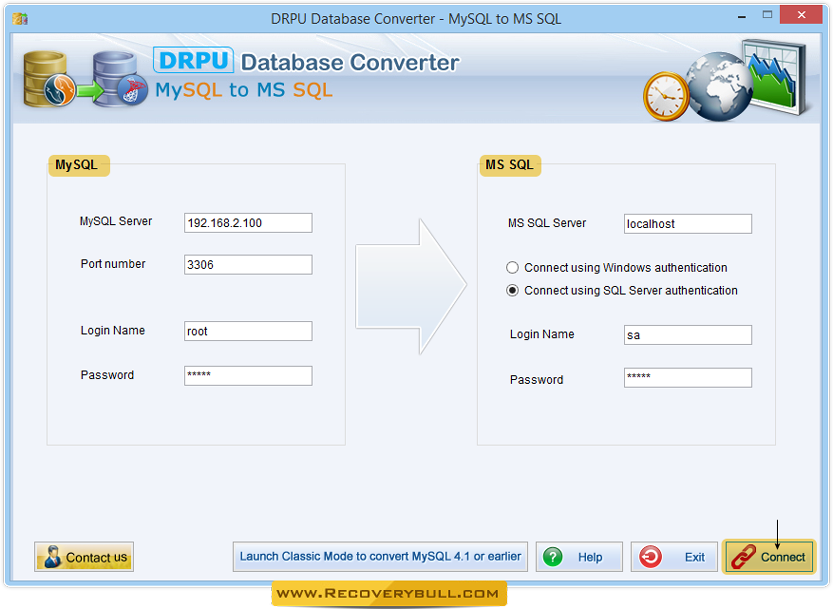Click the 'Database Converter' heading text

(350, 62)
